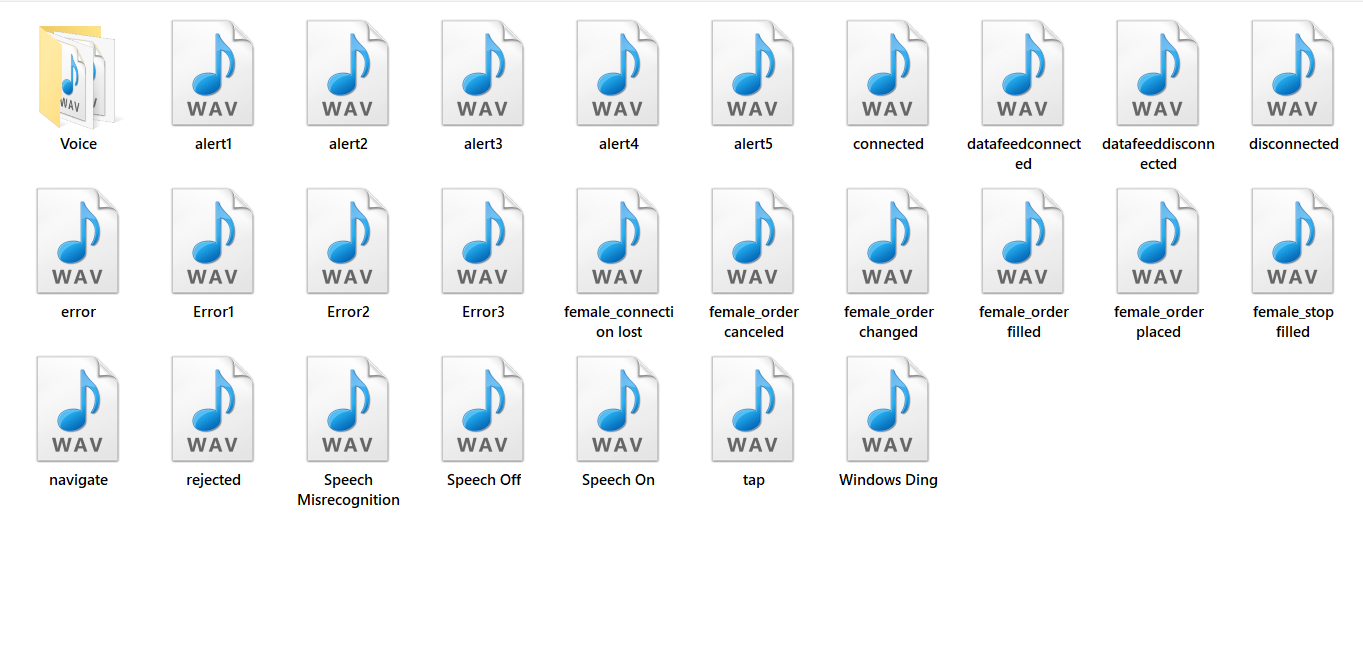Select the rejected WAV file
This screenshot has width=1363, height=660.
[x=212, y=408]
